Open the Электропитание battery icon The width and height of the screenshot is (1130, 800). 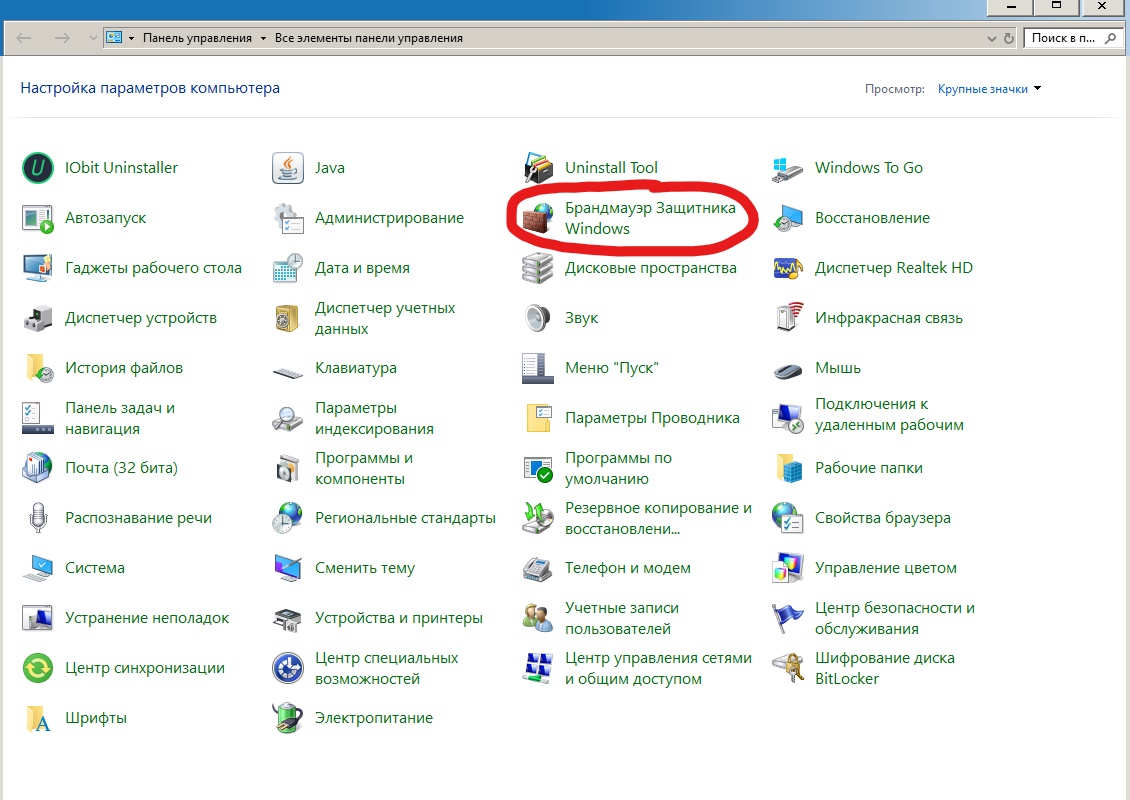click(288, 718)
